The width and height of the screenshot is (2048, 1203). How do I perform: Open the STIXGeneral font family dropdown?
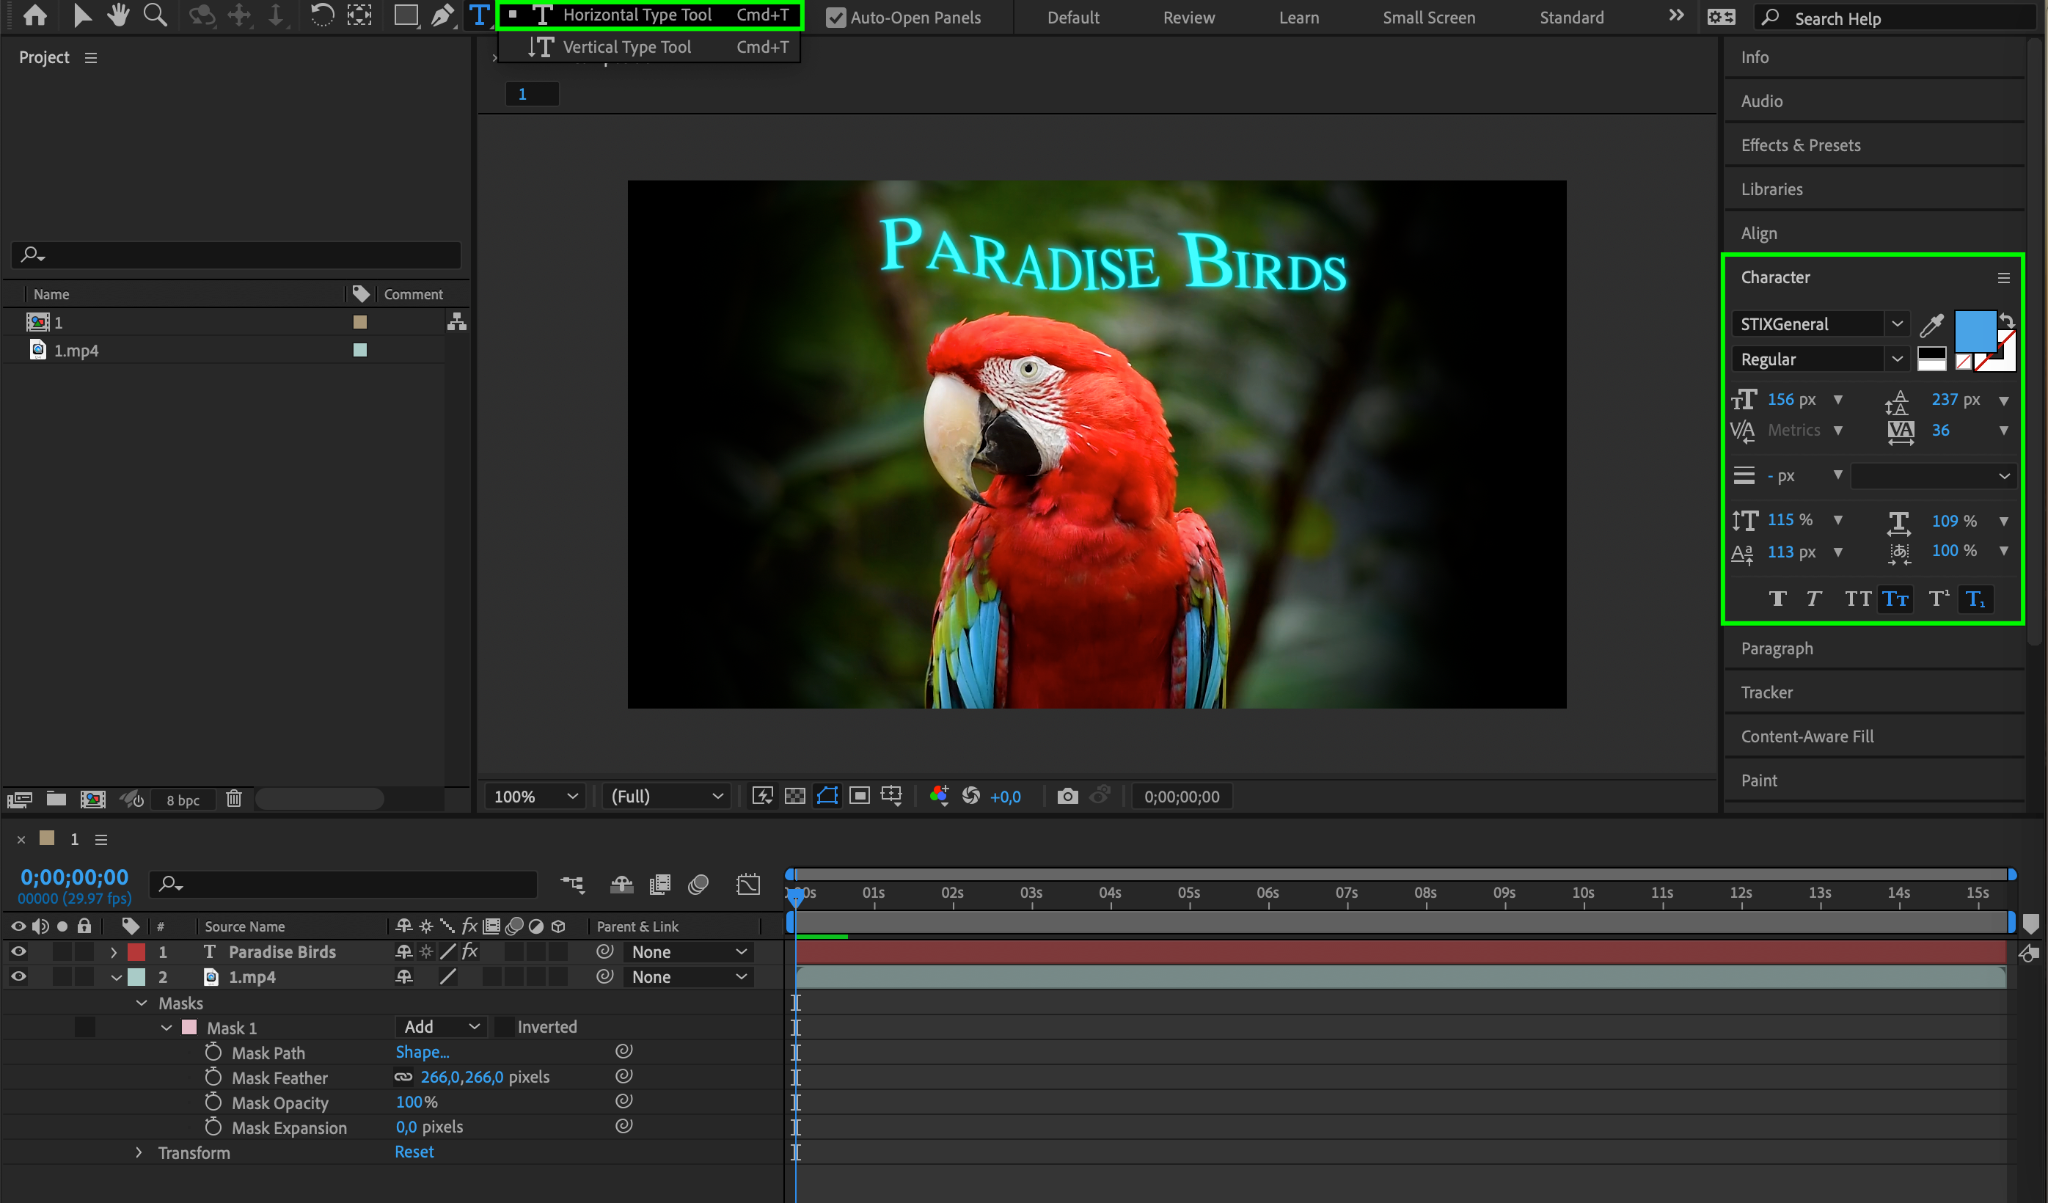coord(1897,324)
